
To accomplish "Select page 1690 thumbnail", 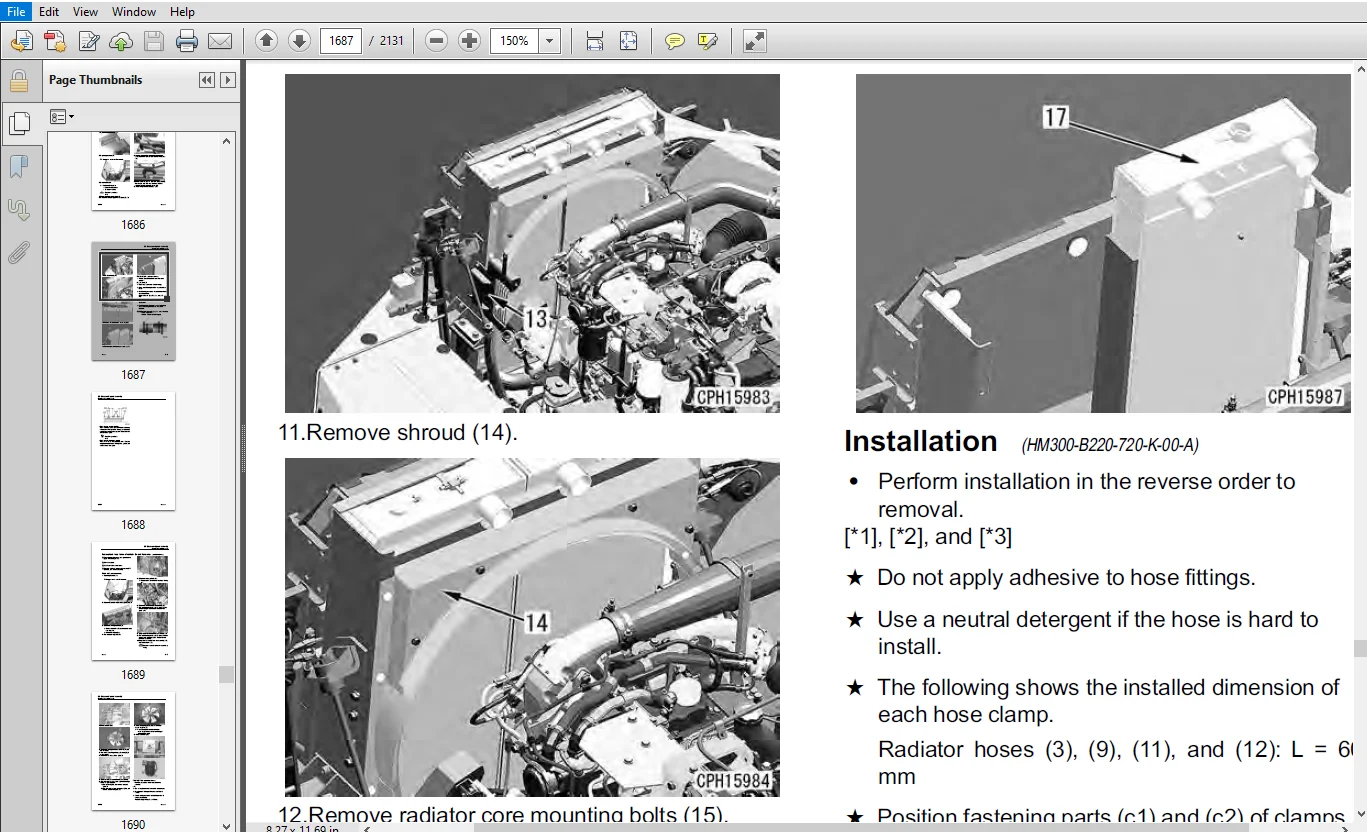I will (x=133, y=751).
